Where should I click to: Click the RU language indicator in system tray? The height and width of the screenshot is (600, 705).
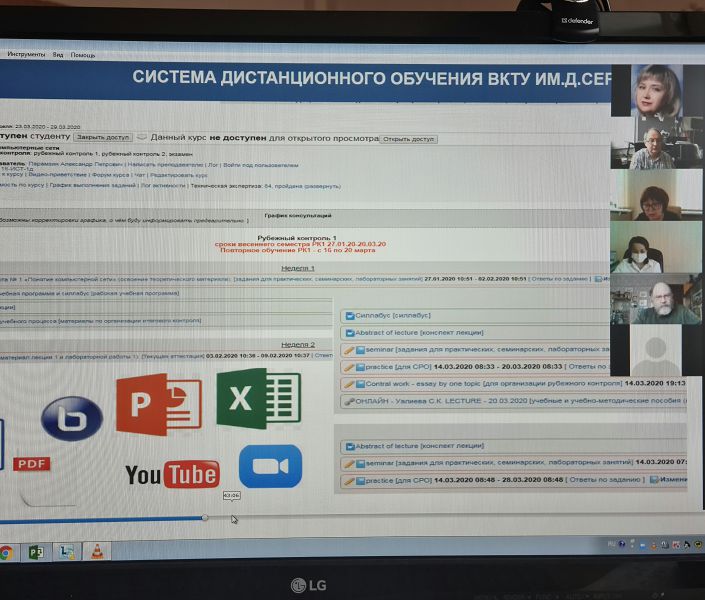611,544
